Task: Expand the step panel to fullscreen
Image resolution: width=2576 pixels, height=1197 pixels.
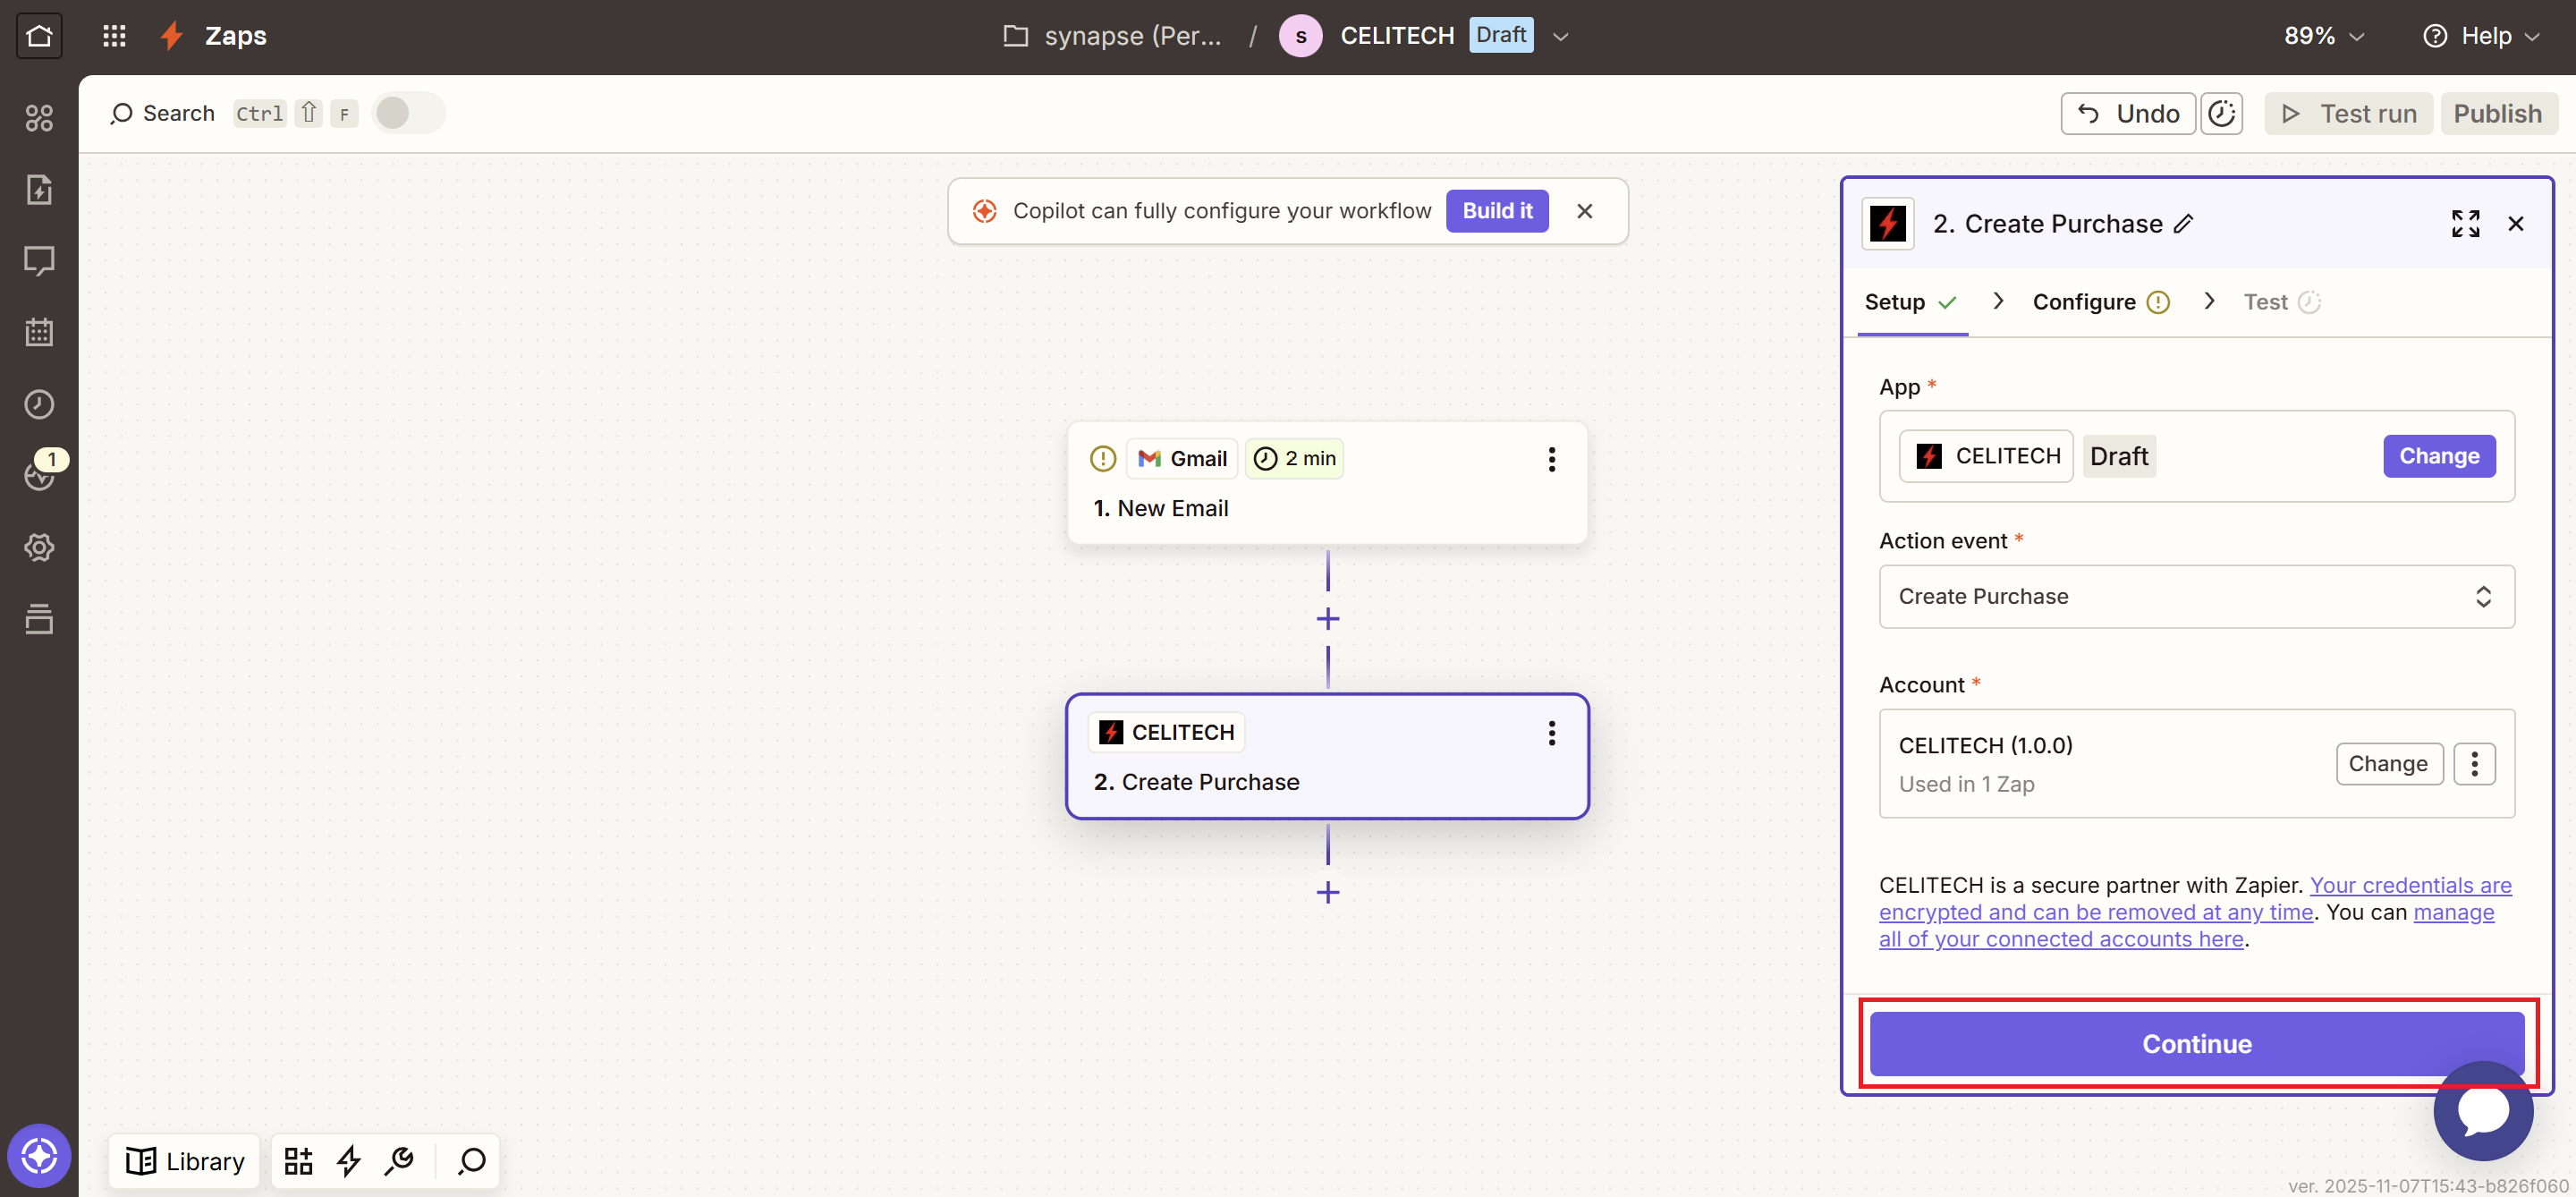Action: pyautogui.click(x=2465, y=224)
